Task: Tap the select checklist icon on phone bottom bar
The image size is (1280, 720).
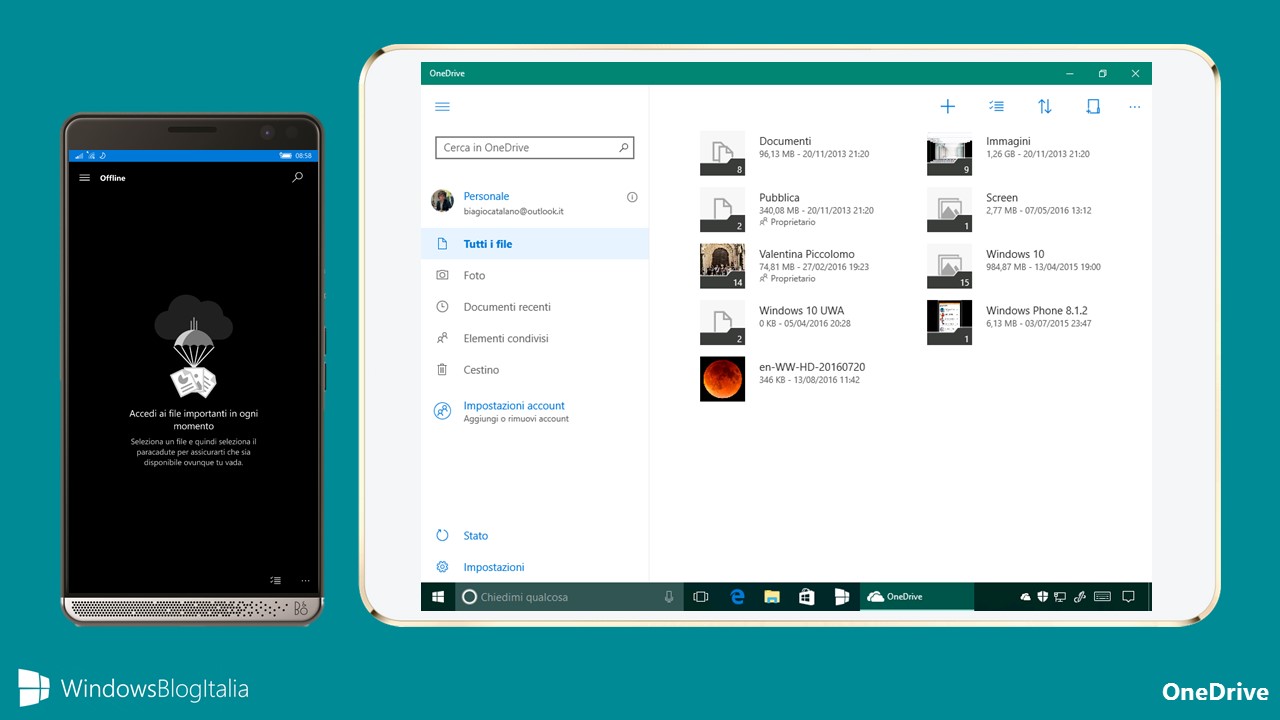Action: pyautogui.click(x=276, y=580)
